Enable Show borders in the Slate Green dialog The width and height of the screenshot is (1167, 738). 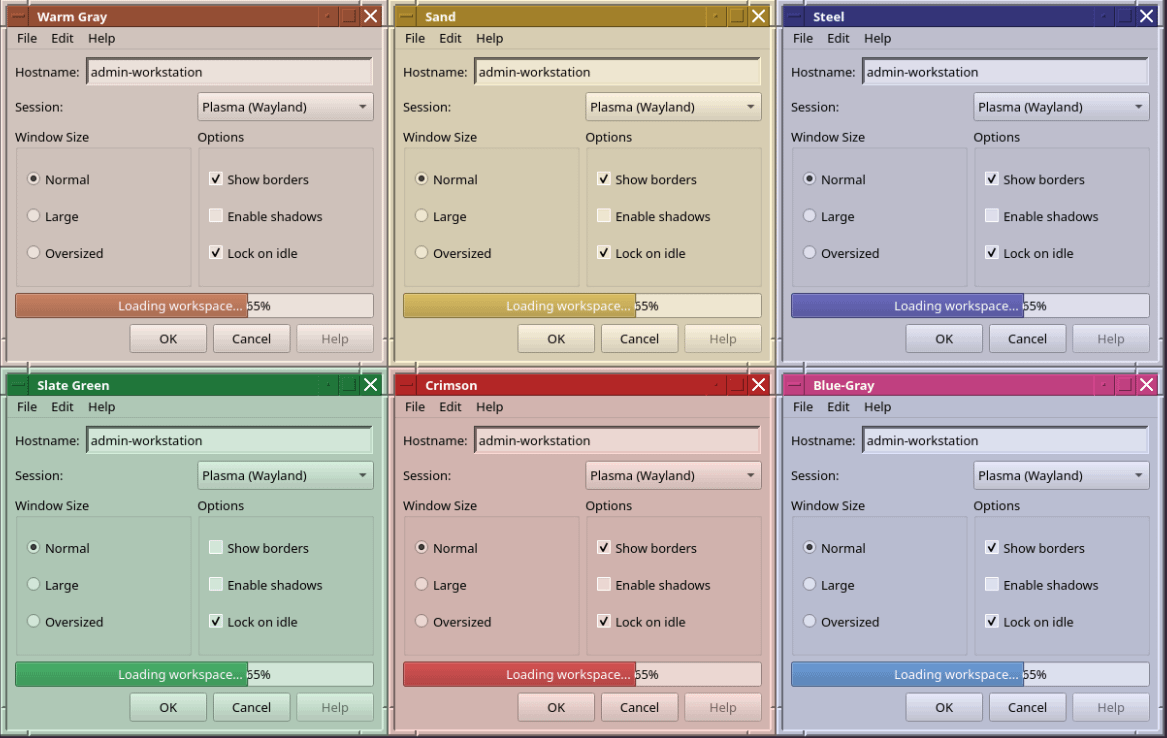[x=215, y=547]
